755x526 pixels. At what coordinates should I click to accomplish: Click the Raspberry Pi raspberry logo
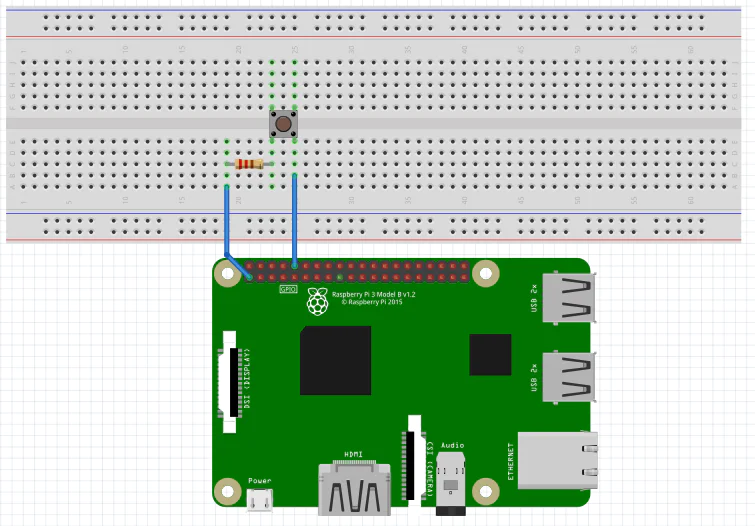tap(318, 302)
